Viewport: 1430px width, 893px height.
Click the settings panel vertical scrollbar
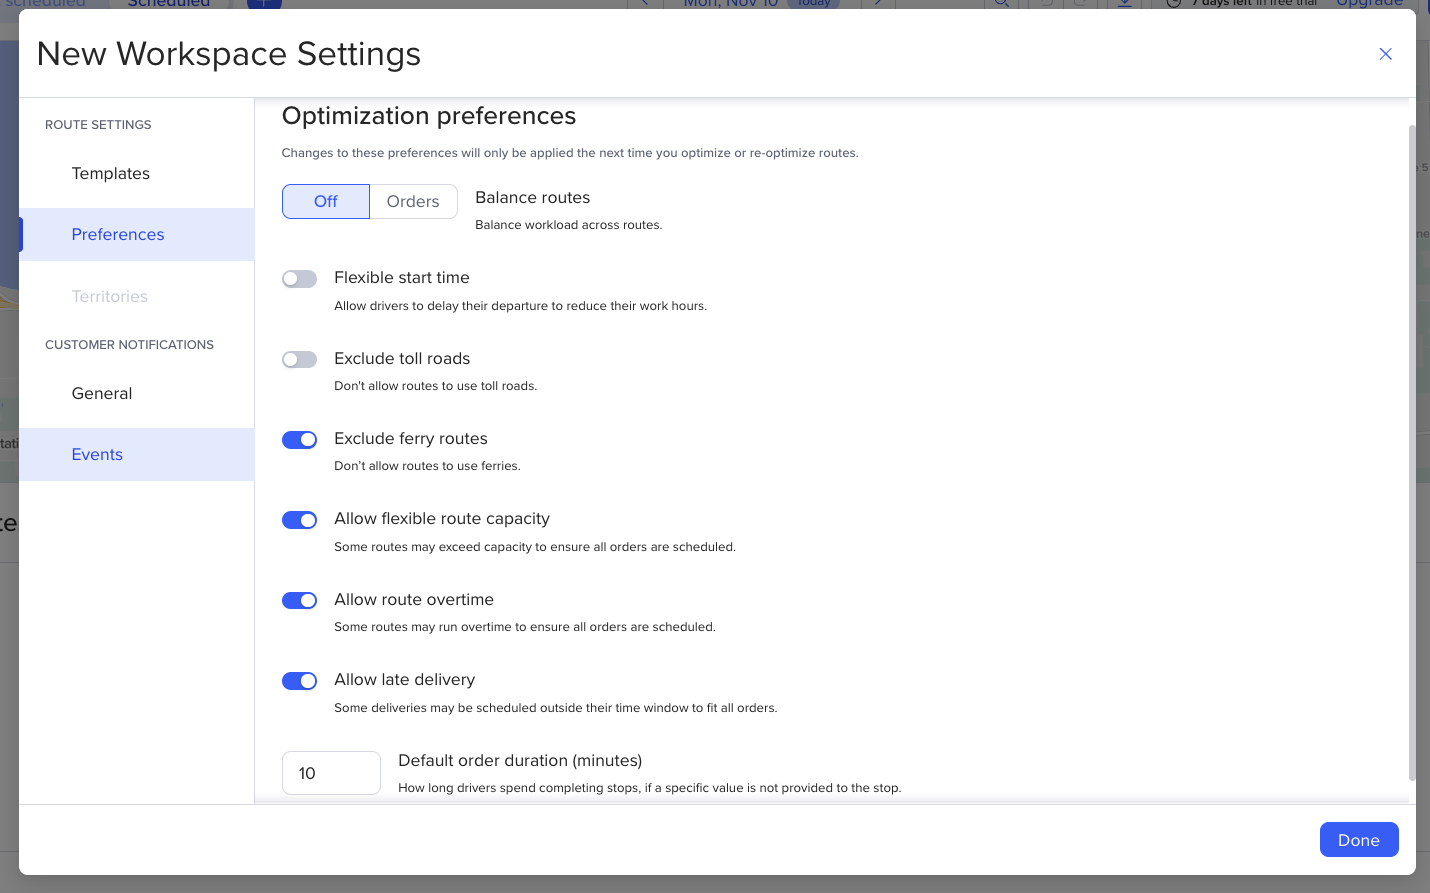[x=1412, y=450]
